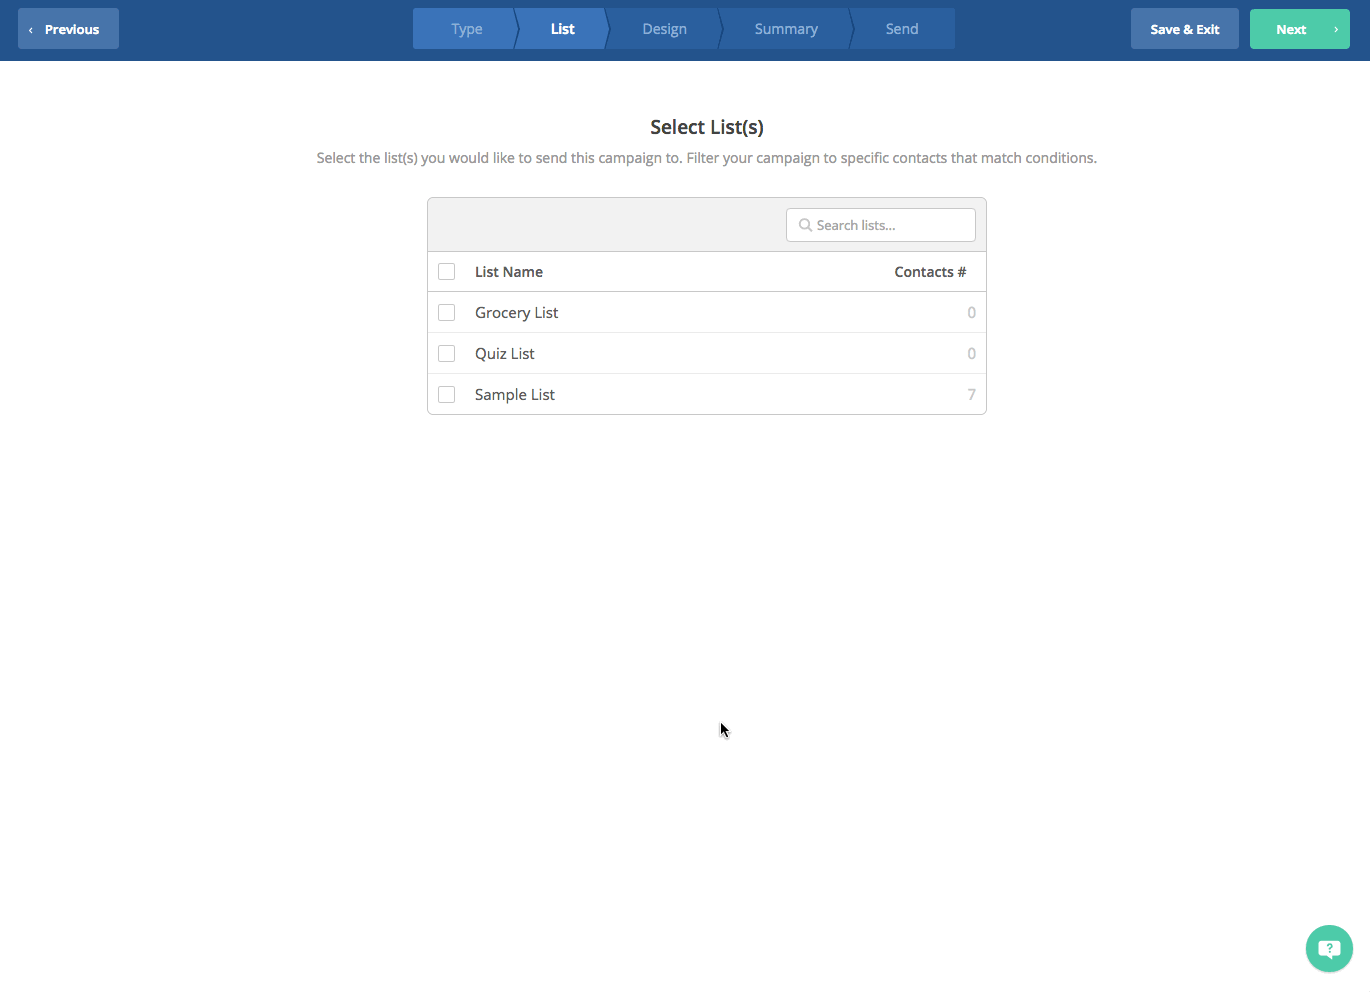The width and height of the screenshot is (1370, 992).
Task: Click the right chevron on Next button
Action: coord(1335,29)
